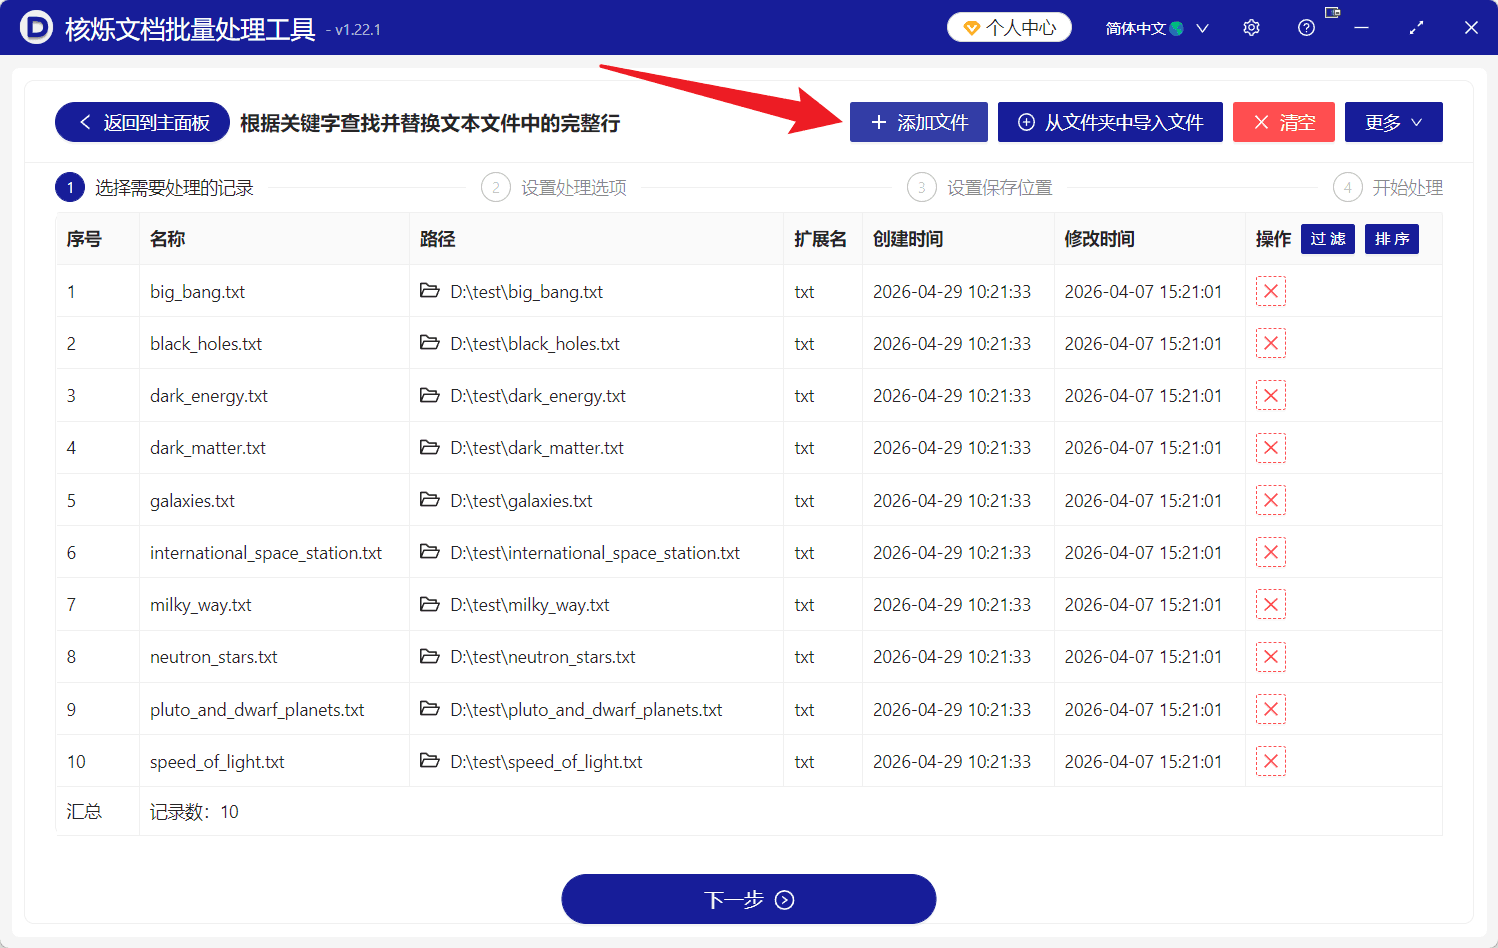This screenshot has height=948, width=1498.
Task: Click the folder icon for speed_of_light.txt
Action: click(430, 761)
